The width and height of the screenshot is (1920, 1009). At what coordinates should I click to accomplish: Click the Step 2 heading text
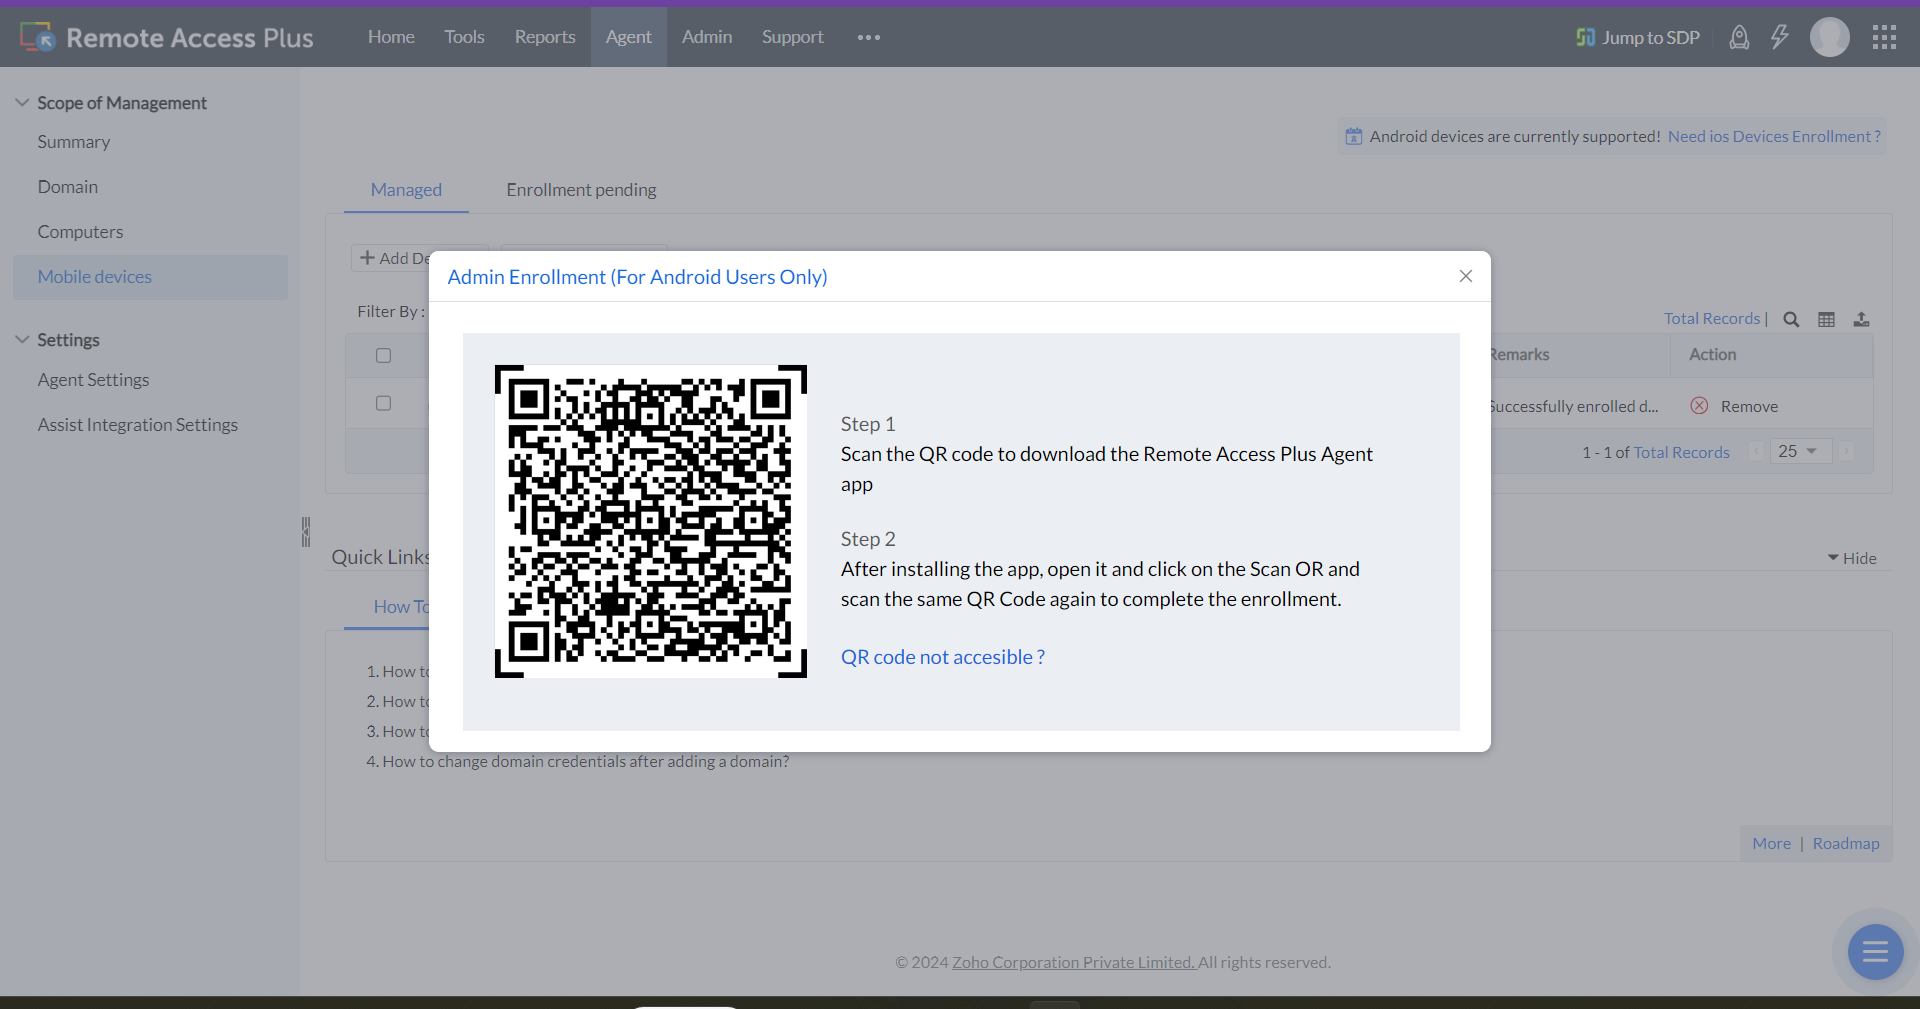coord(868,539)
